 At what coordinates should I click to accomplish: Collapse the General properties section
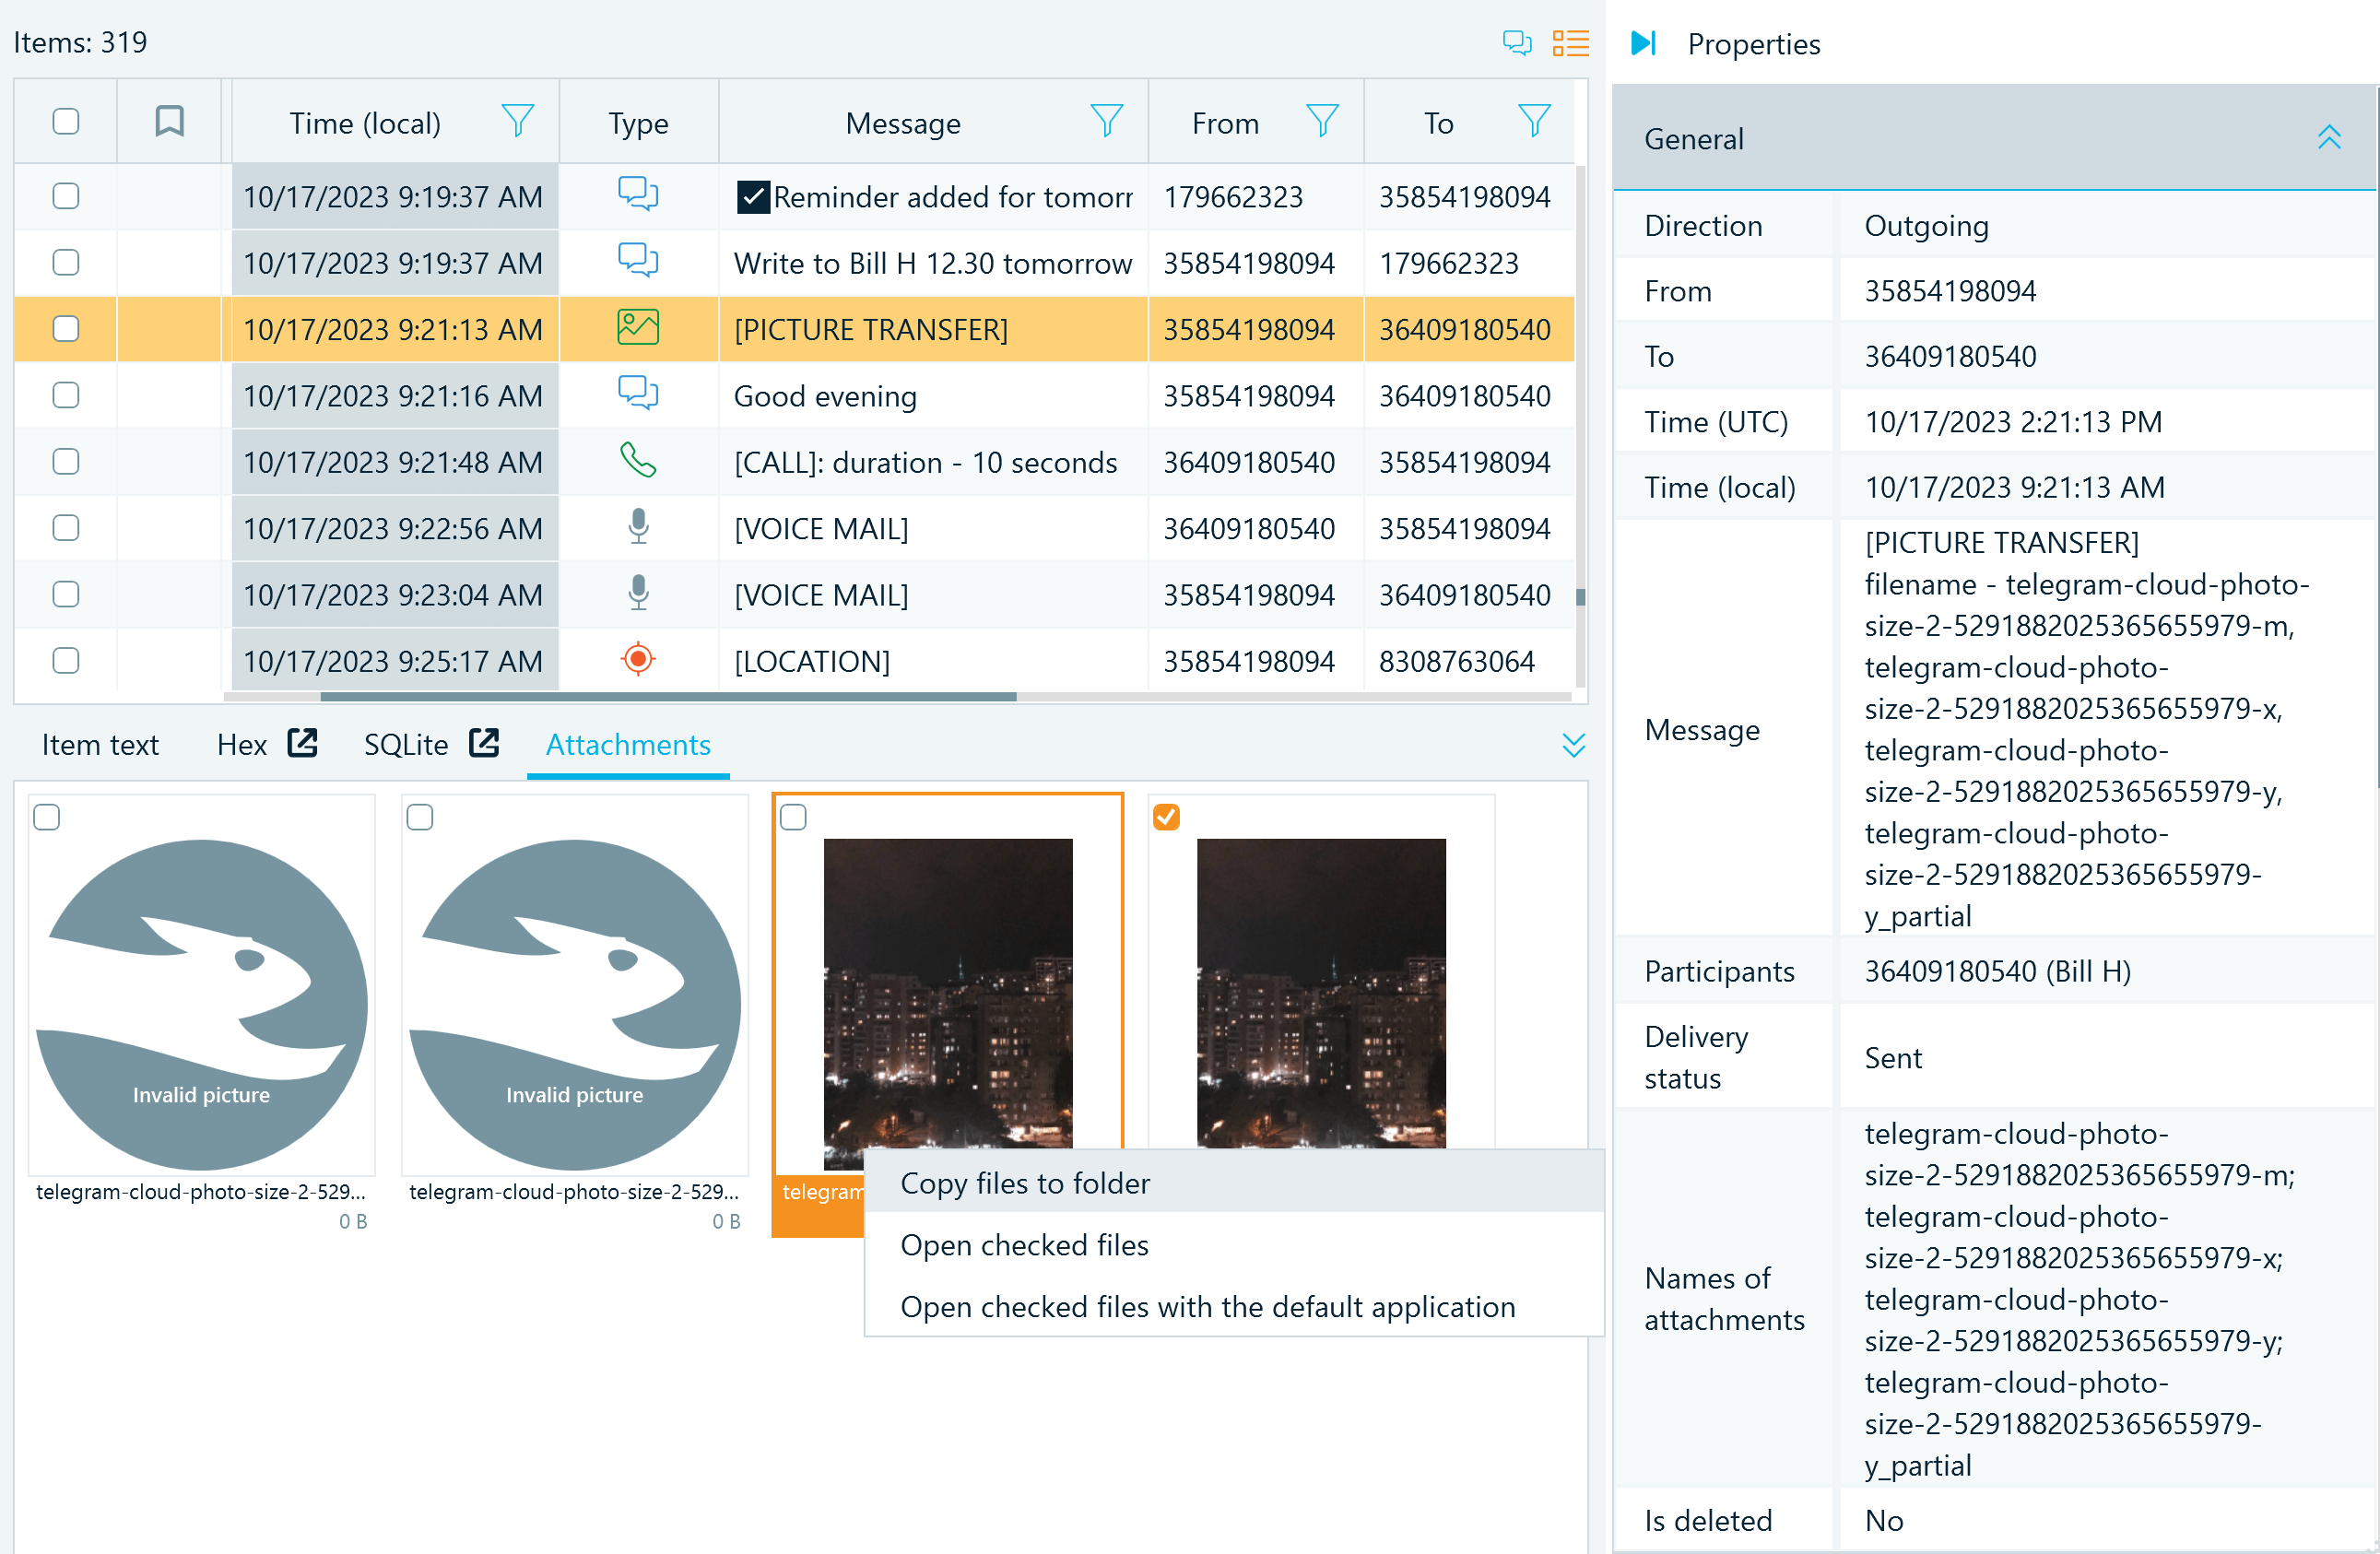[x=2329, y=138]
